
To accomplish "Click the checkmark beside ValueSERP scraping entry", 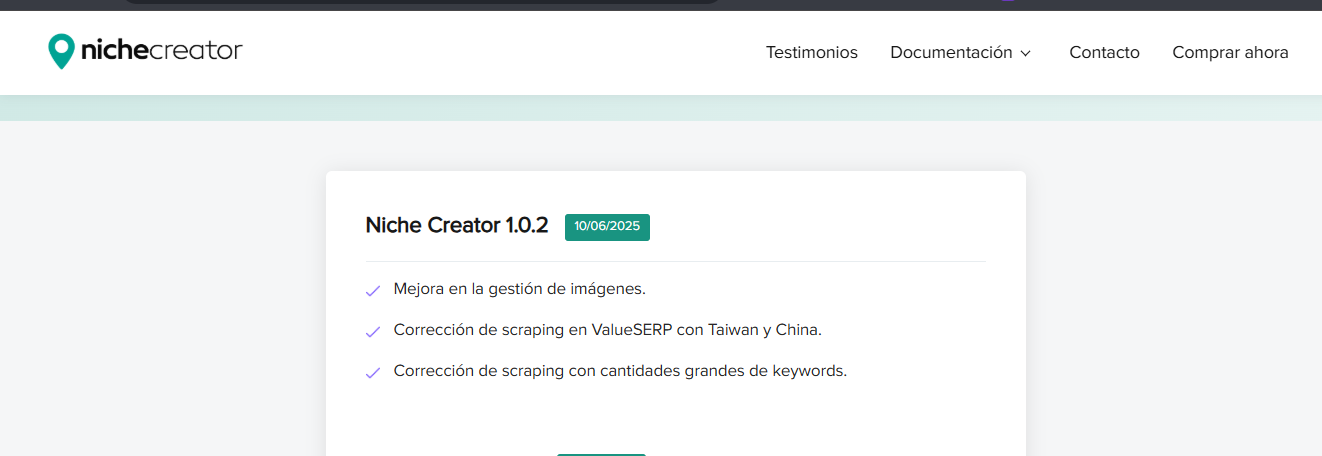I will point(373,332).
